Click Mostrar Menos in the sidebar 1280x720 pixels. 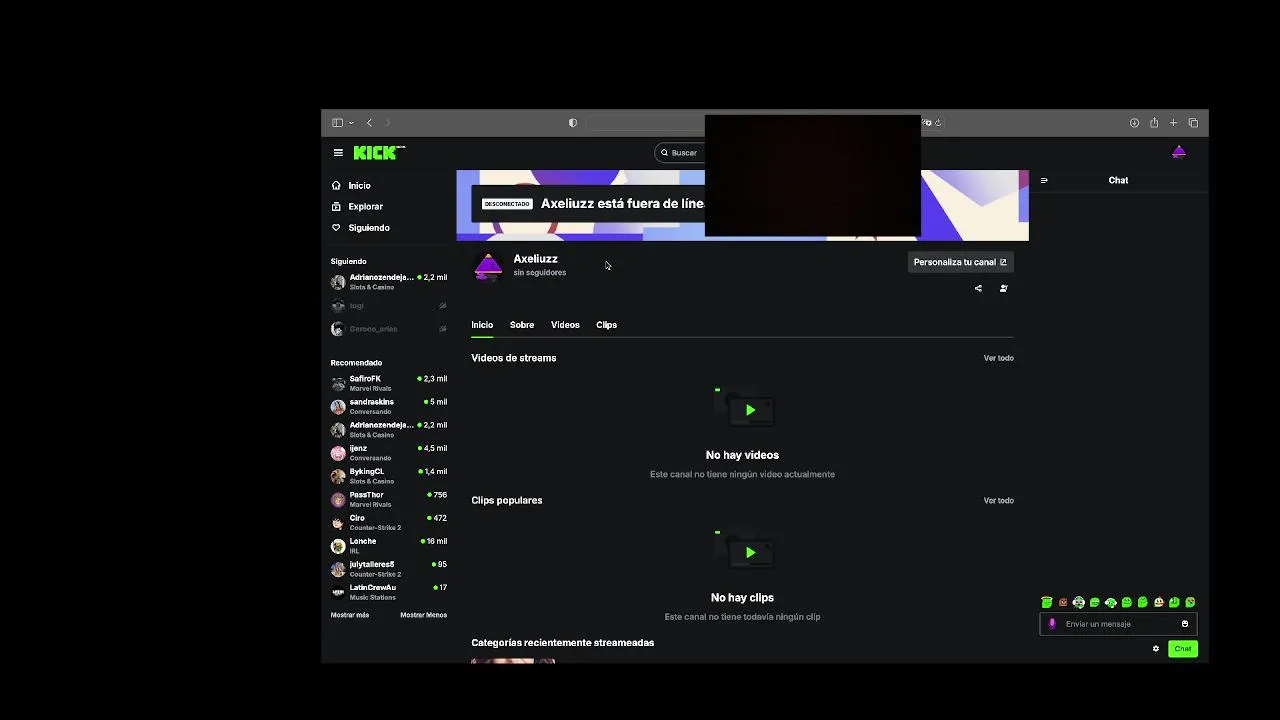(423, 615)
